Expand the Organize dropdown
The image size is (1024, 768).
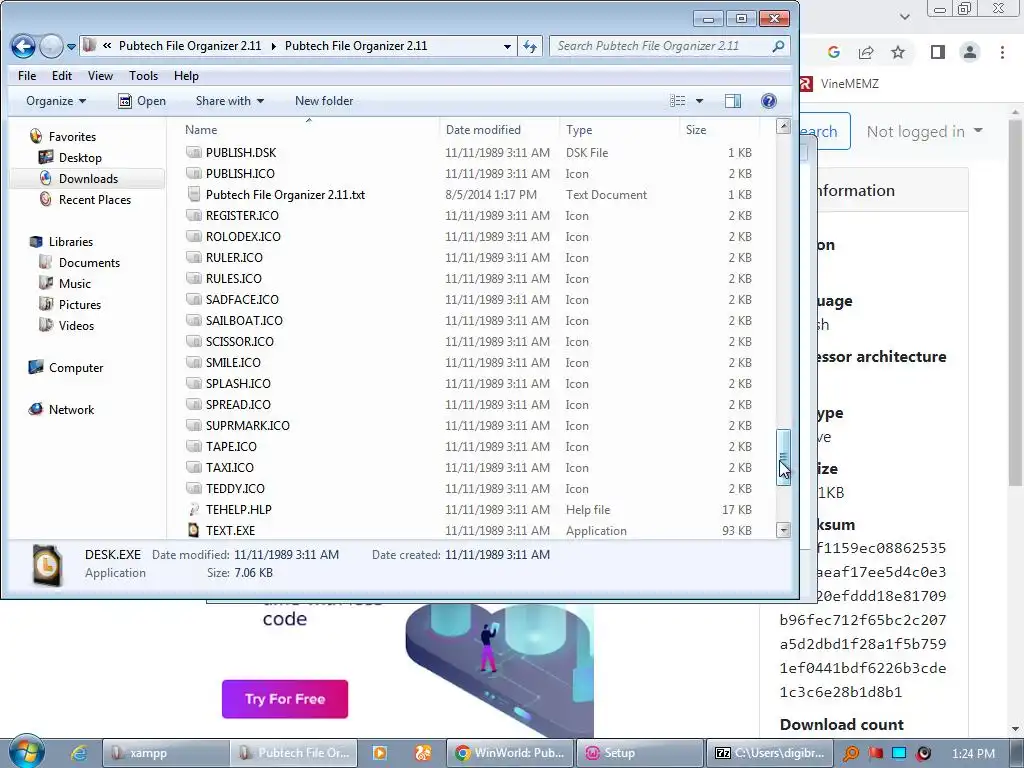(x=56, y=101)
